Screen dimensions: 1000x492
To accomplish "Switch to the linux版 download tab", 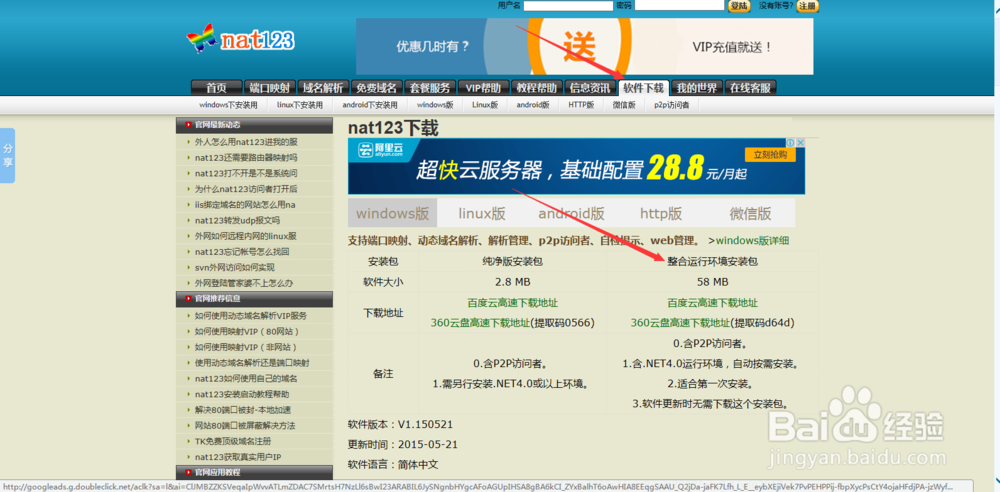I will tap(482, 213).
